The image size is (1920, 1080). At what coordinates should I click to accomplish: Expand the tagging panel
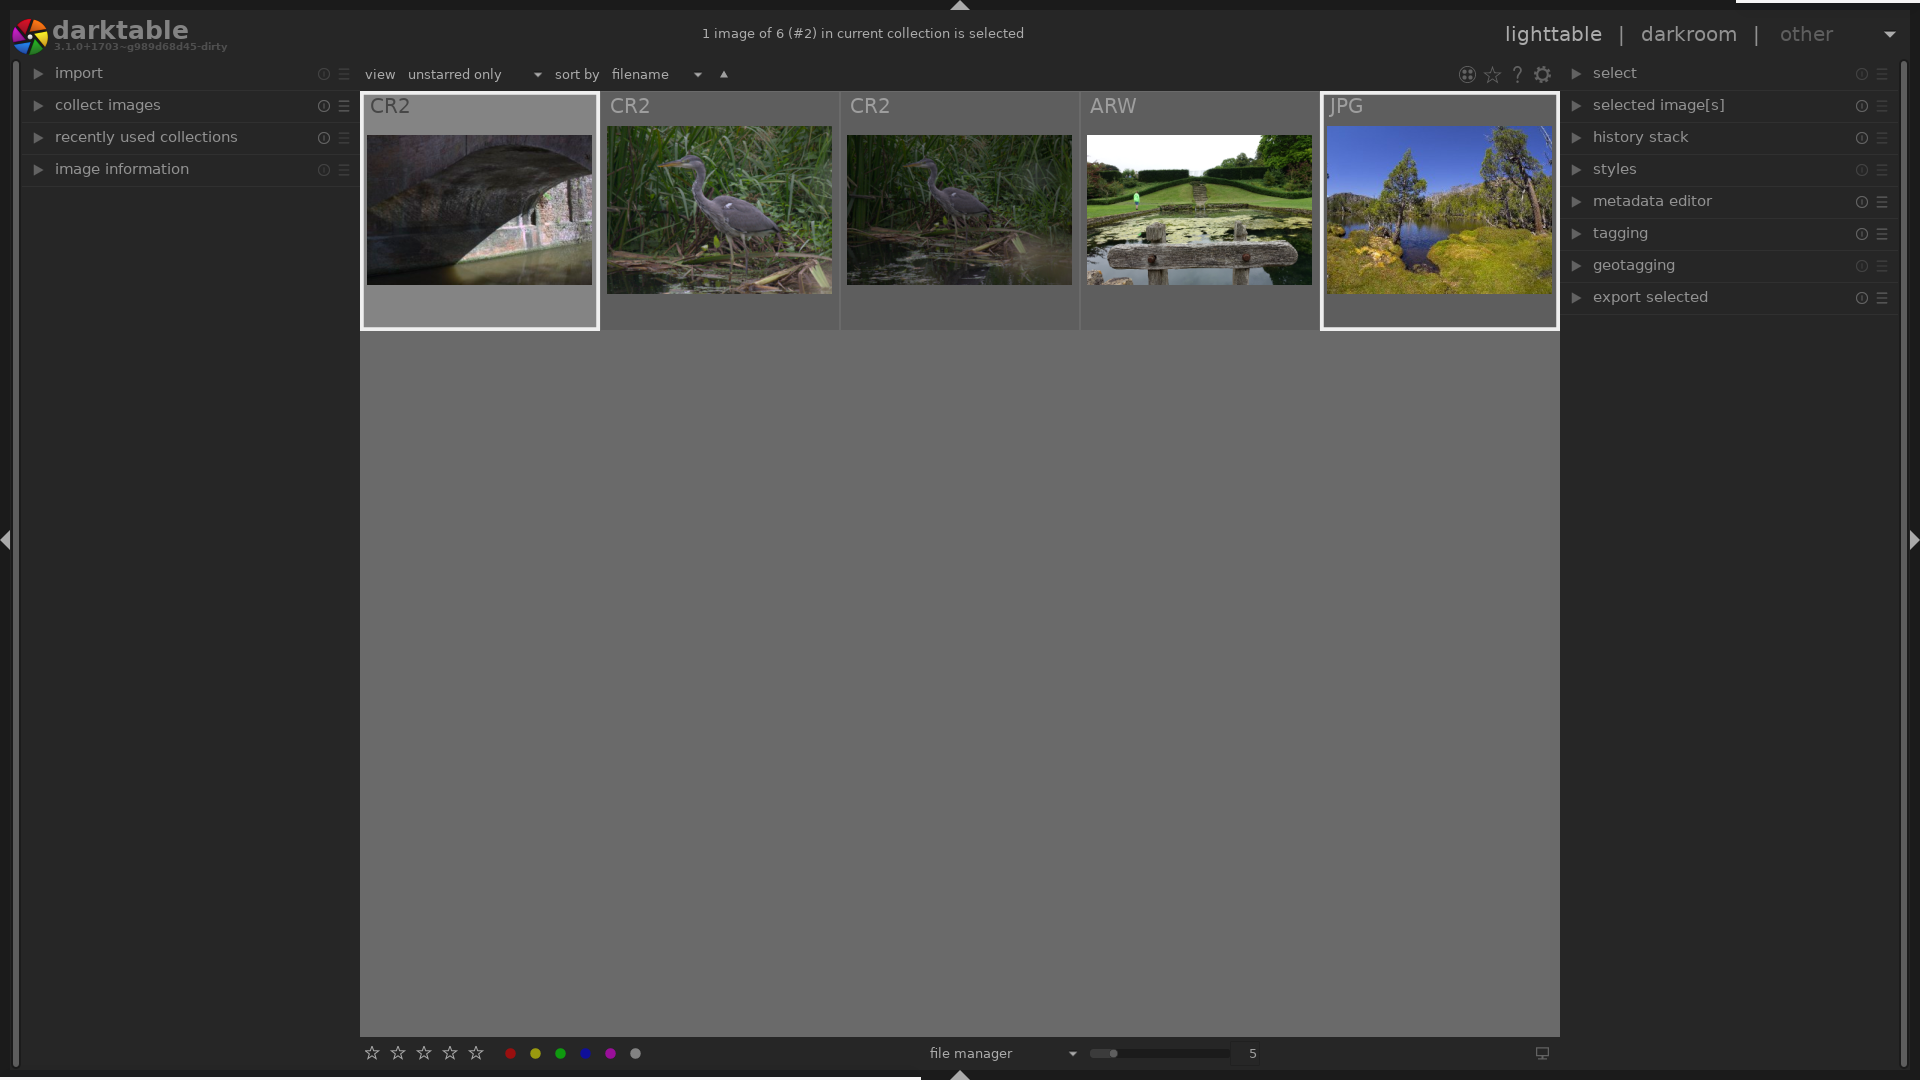click(x=1620, y=233)
